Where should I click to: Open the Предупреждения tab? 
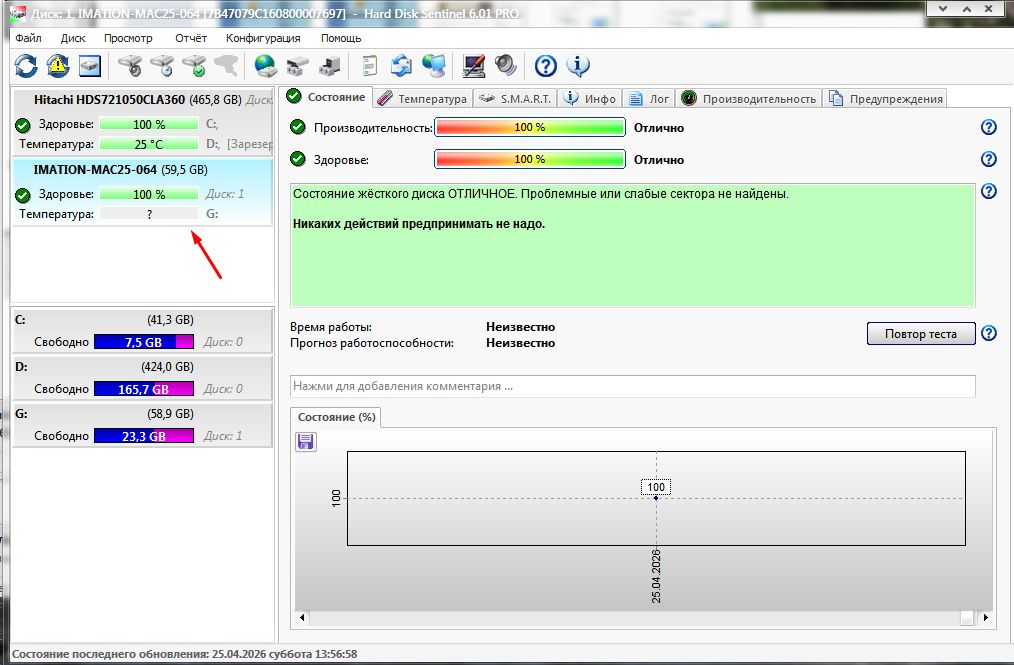pyautogui.click(x=885, y=98)
